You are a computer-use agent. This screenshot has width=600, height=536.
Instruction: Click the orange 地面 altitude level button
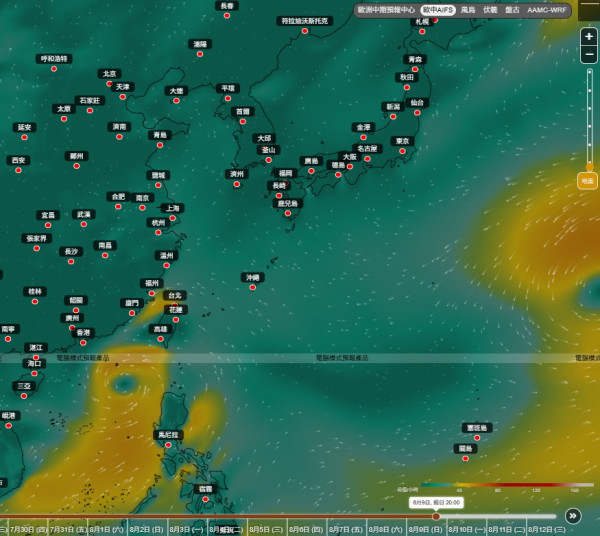587,181
